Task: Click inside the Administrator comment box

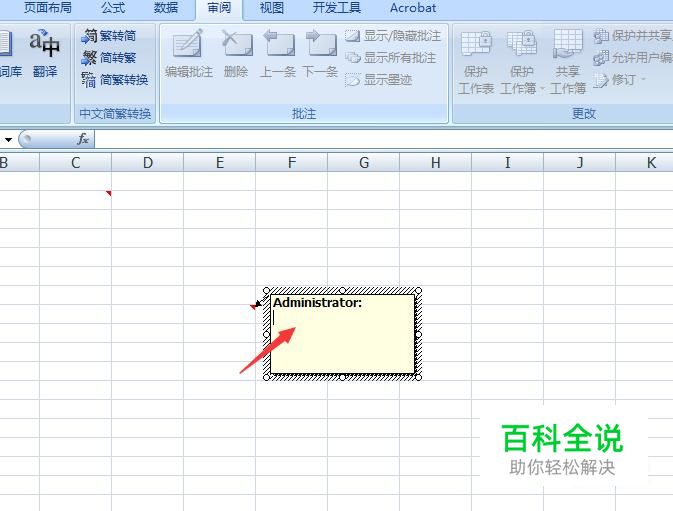Action: [x=343, y=334]
